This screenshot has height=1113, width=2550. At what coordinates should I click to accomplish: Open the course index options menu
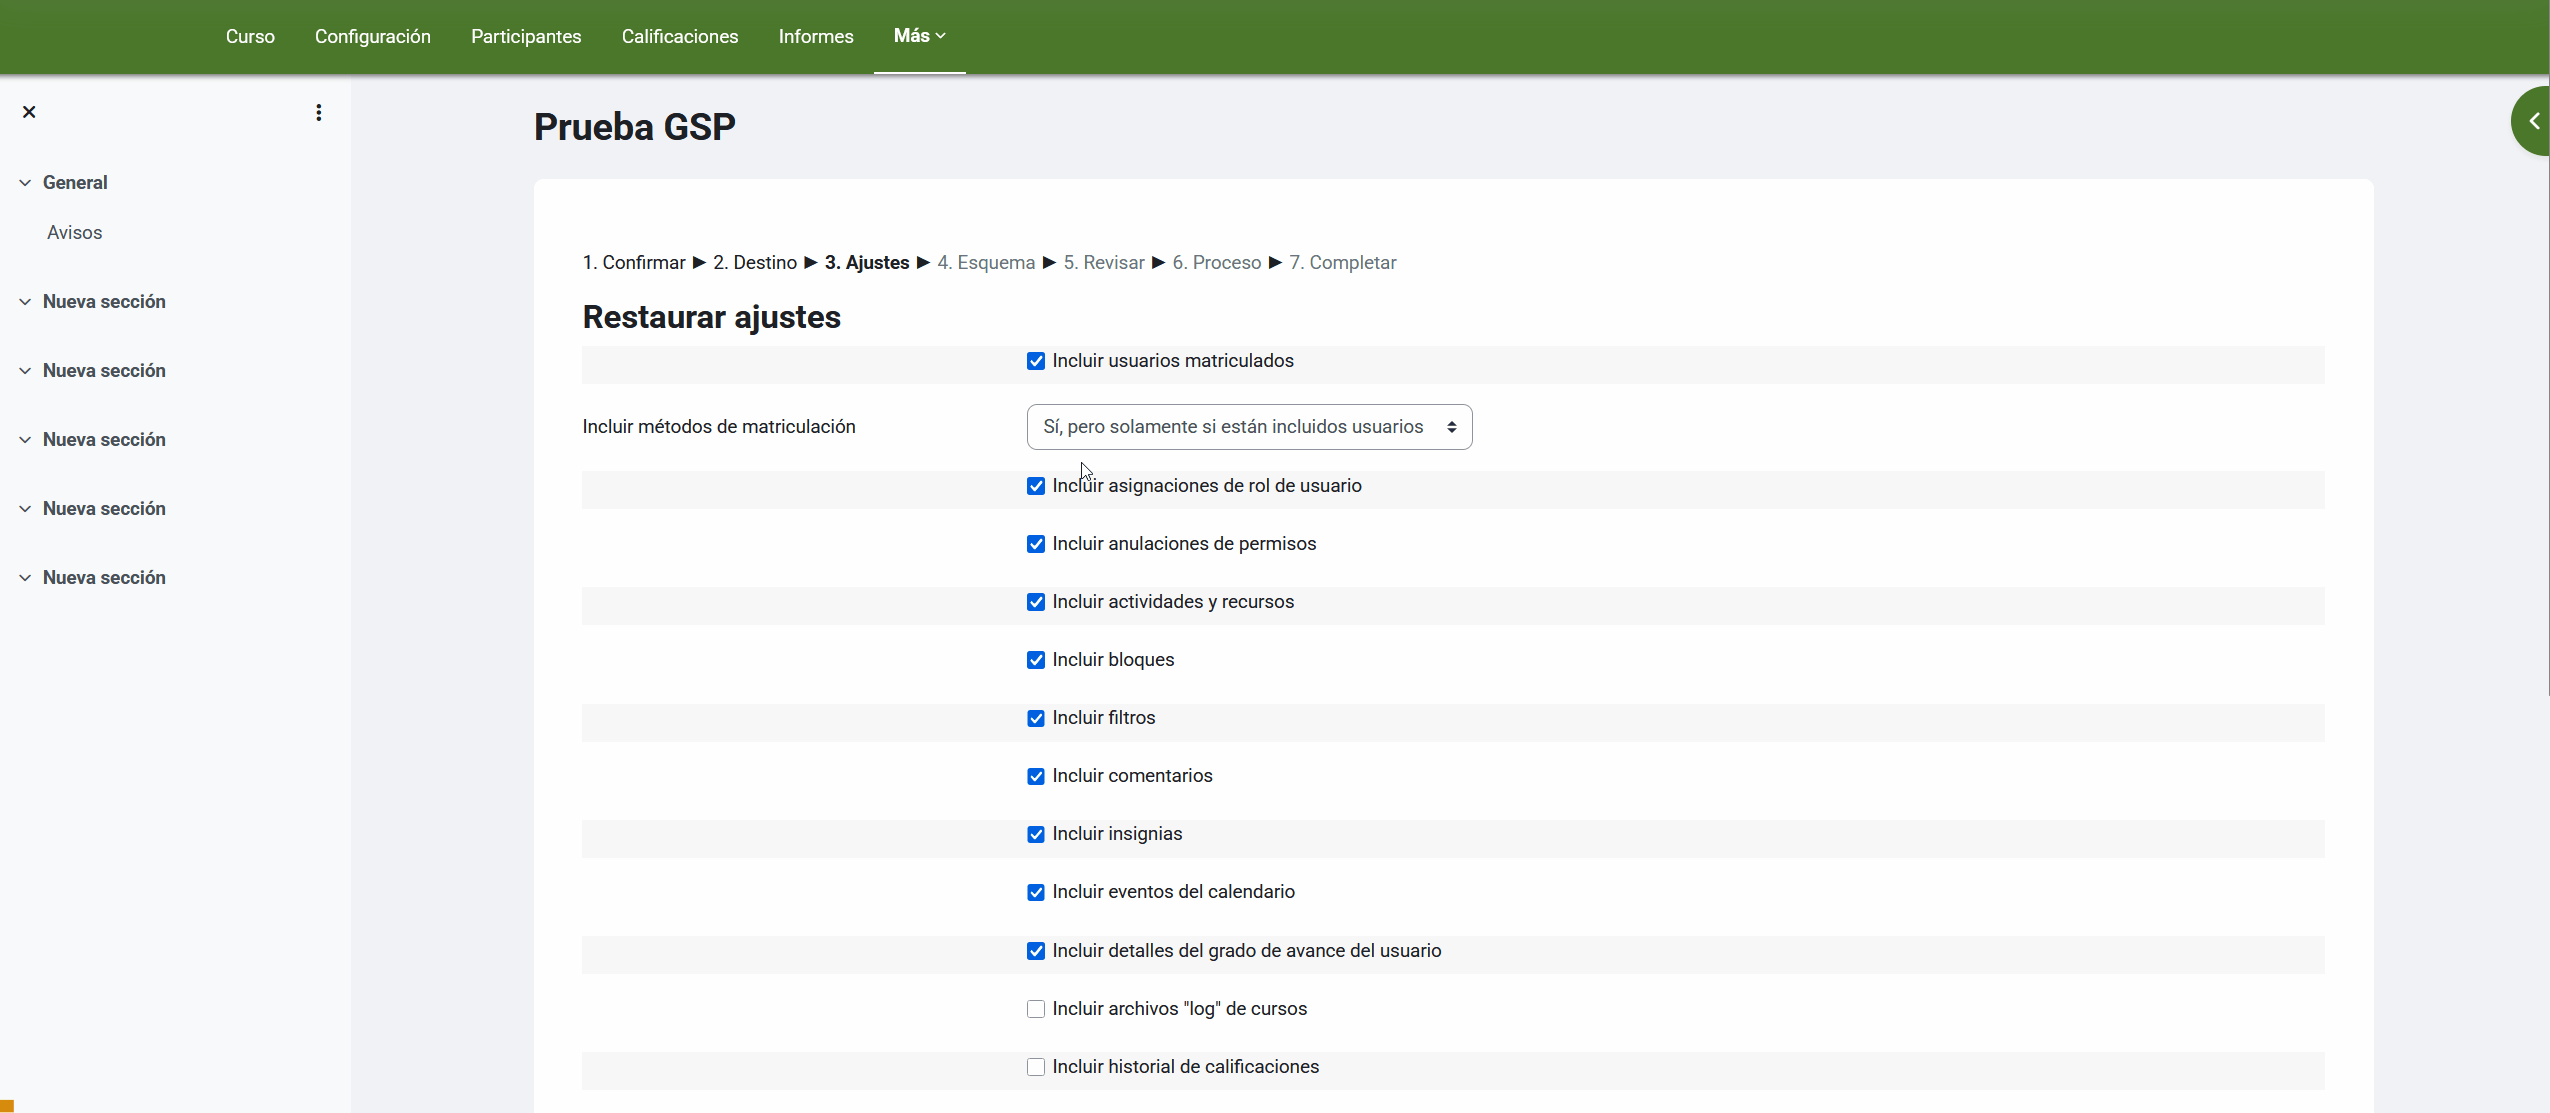pyautogui.click(x=318, y=113)
